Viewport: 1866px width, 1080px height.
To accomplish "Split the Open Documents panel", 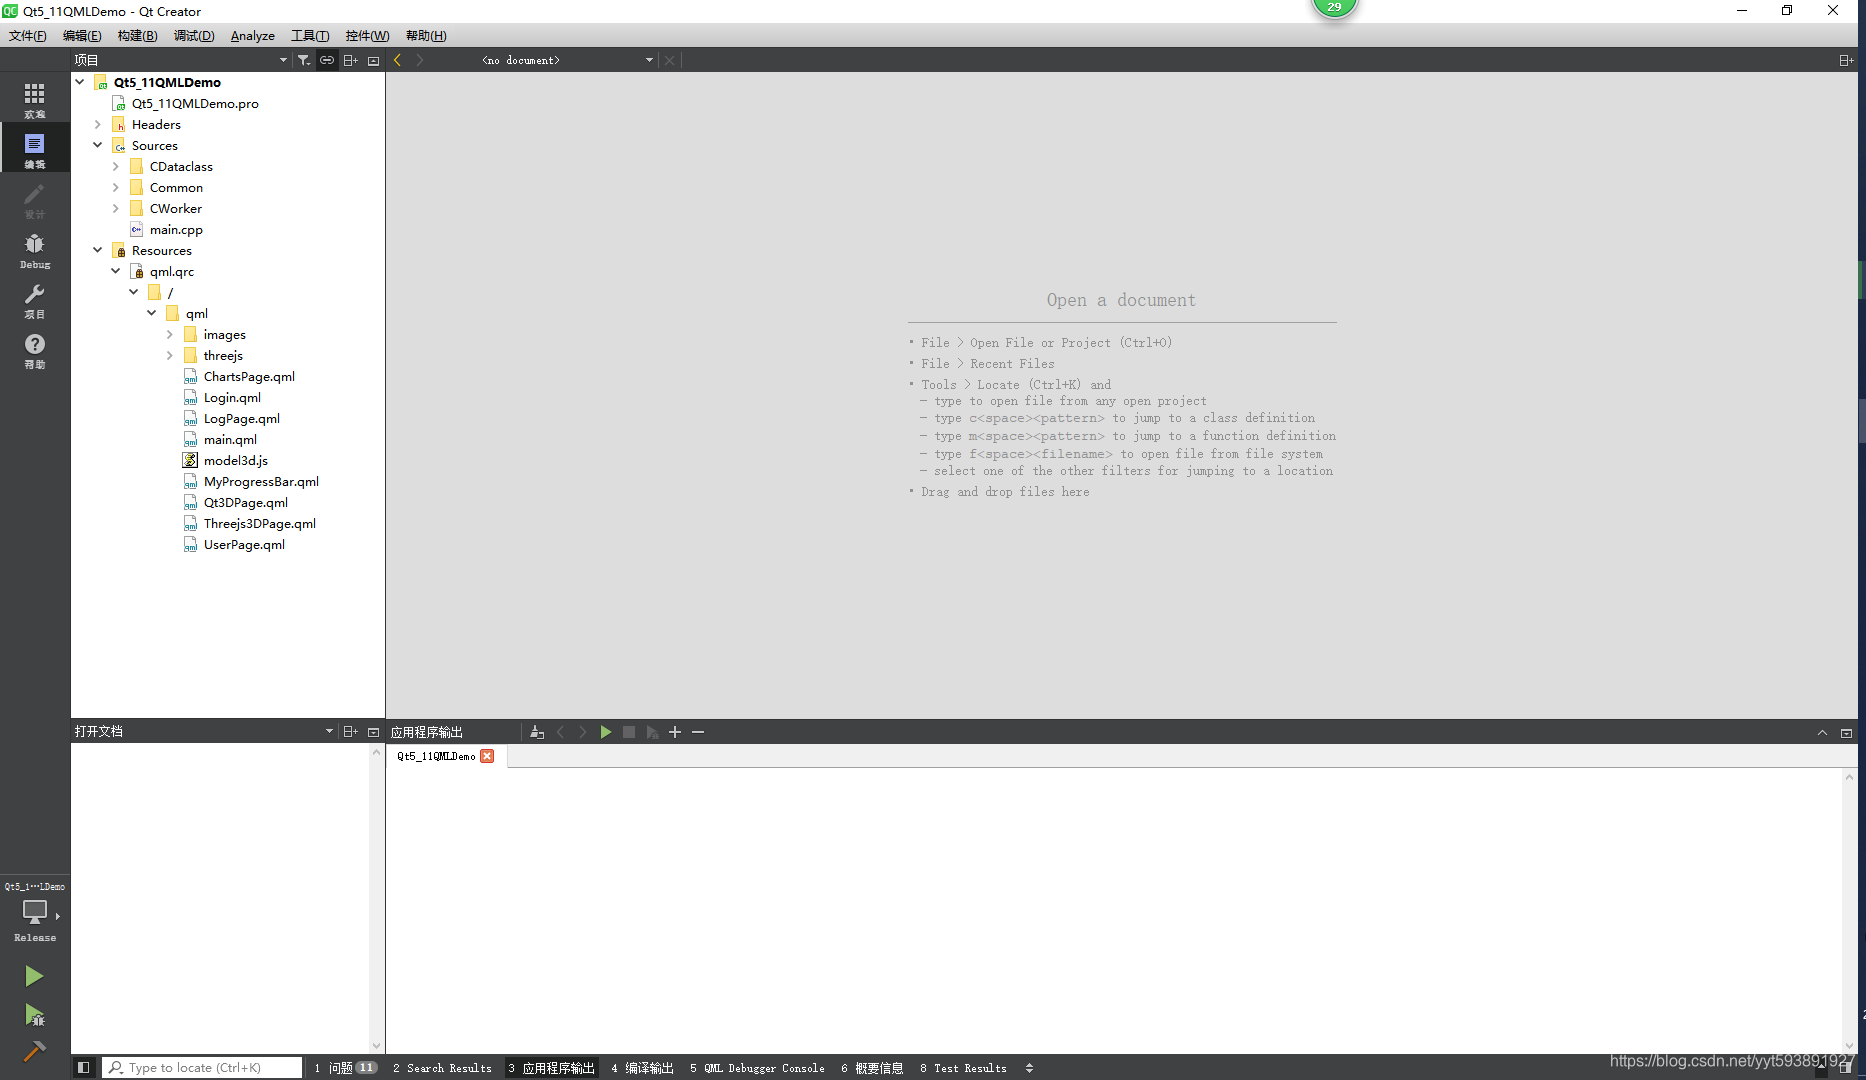I will pyautogui.click(x=350, y=732).
